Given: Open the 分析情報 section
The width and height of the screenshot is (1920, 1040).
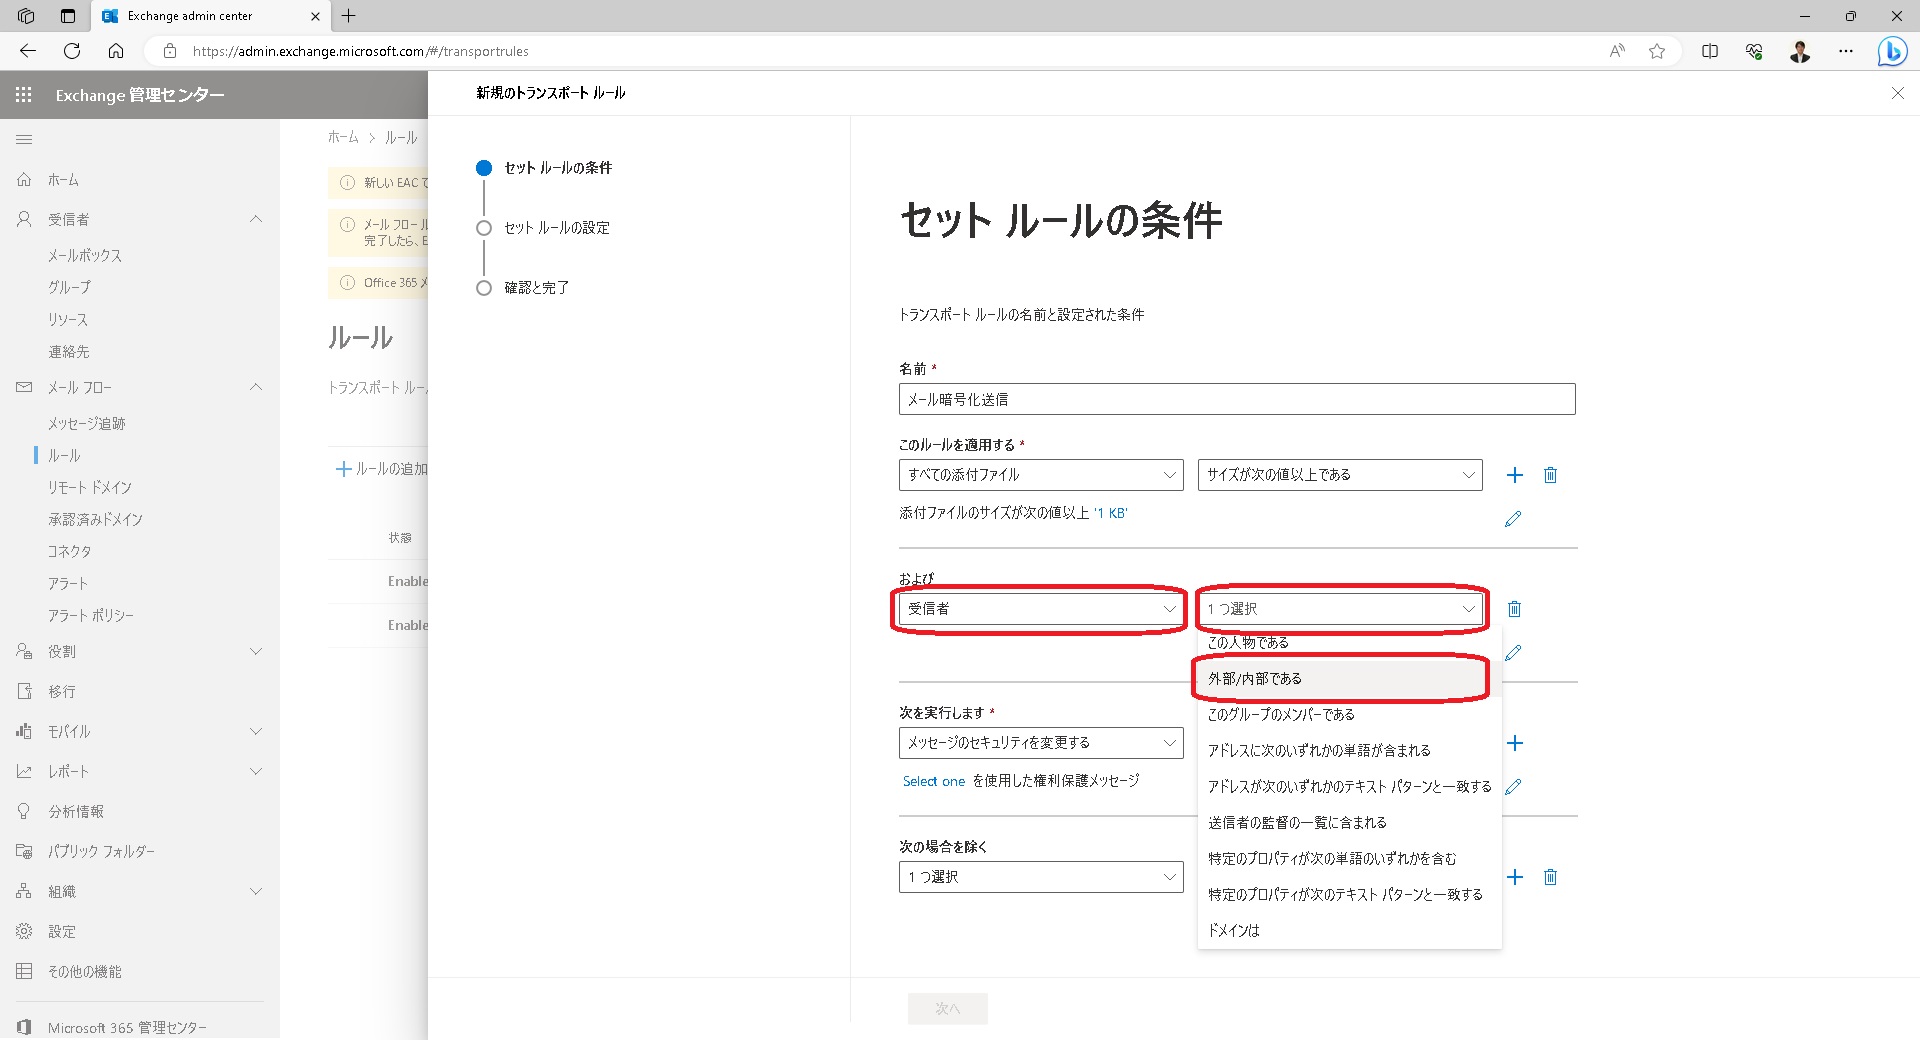Looking at the screenshot, I should pyautogui.click(x=76, y=811).
